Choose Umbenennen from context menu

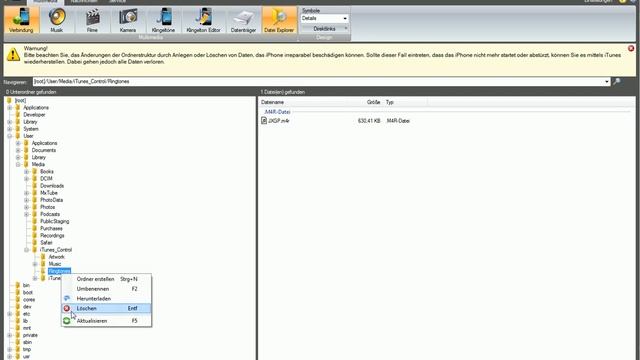107,289
